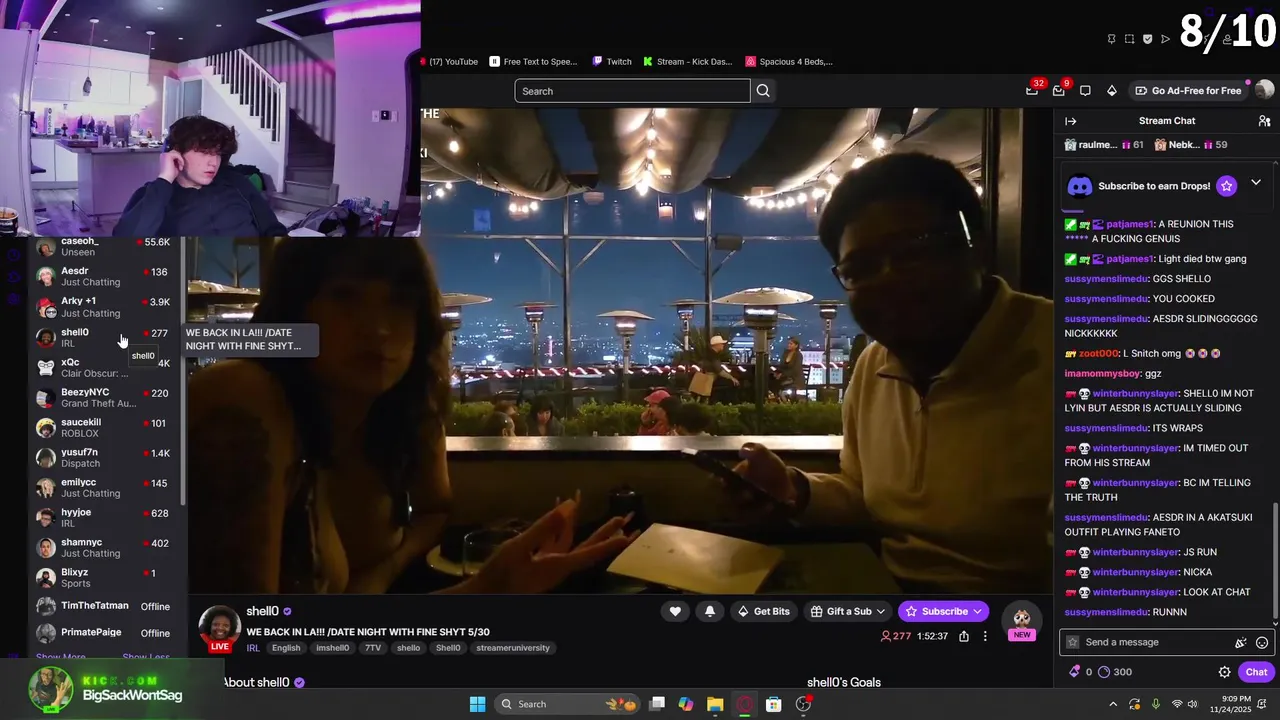
Task: Open the NEW emote reward avatar
Action: pyautogui.click(x=1021, y=622)
